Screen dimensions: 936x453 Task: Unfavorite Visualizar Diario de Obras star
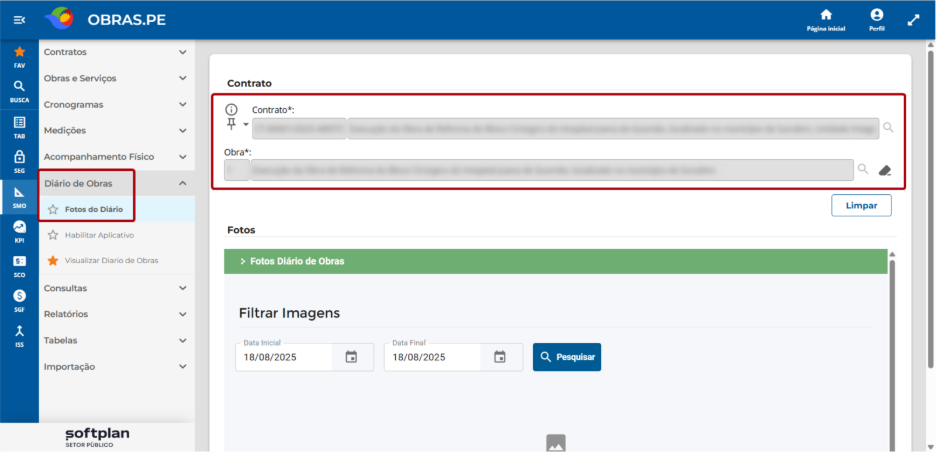click(53, 261)
